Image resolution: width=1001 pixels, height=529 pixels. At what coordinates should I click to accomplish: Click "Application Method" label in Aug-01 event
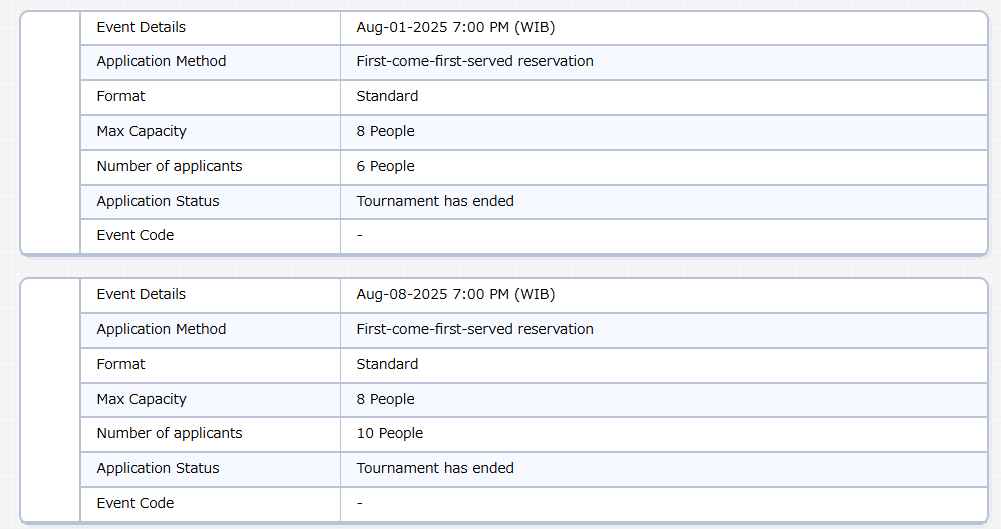pyautogui.click(x=161, y=61)
